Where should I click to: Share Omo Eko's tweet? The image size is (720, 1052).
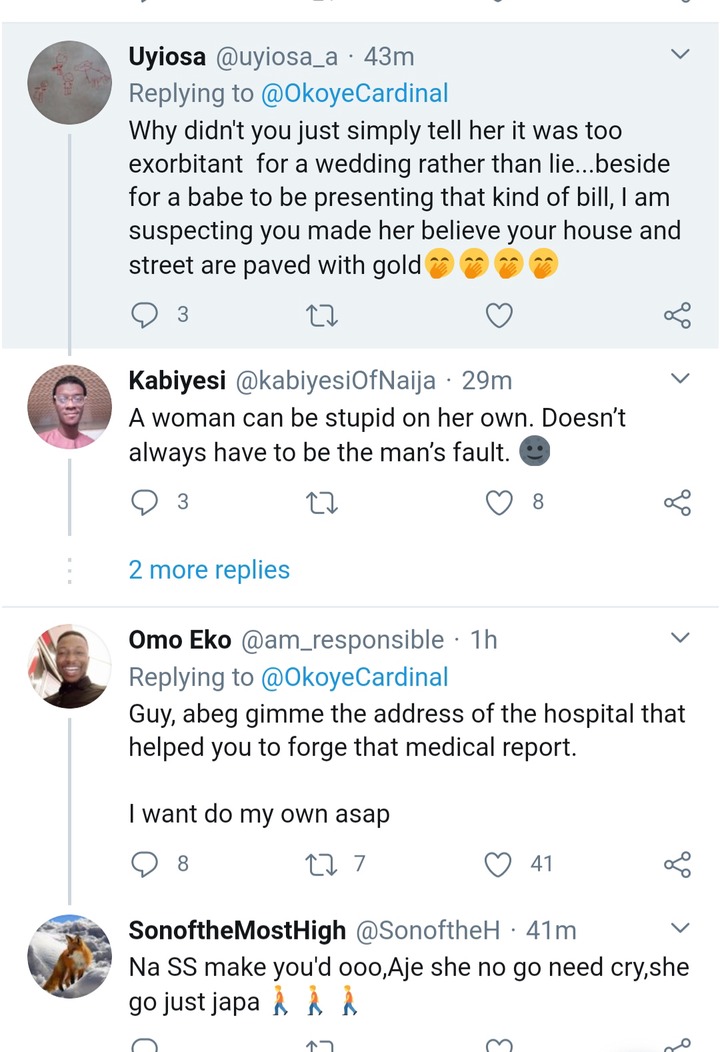pyautogui.click(x=677, y=863)
